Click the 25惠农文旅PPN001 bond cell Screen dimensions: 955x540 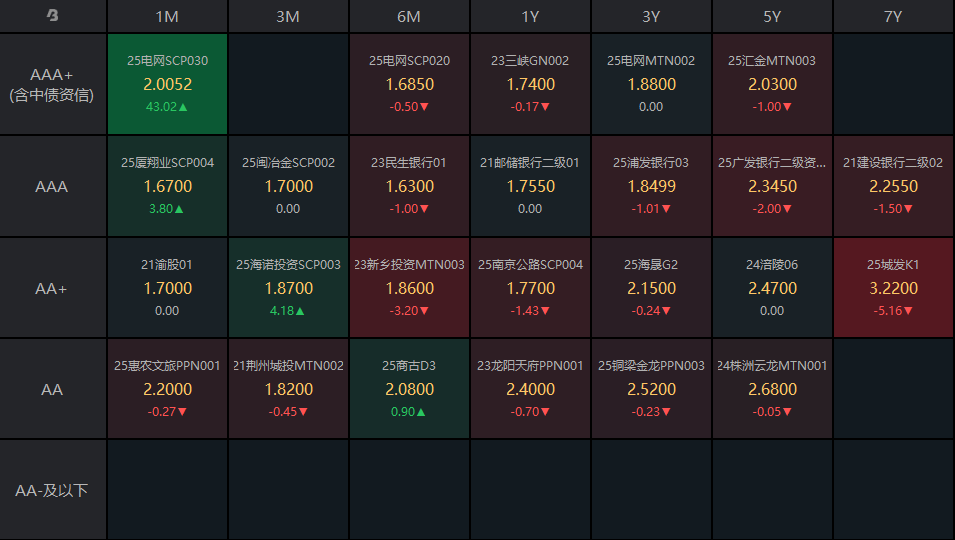click(168, 388)
